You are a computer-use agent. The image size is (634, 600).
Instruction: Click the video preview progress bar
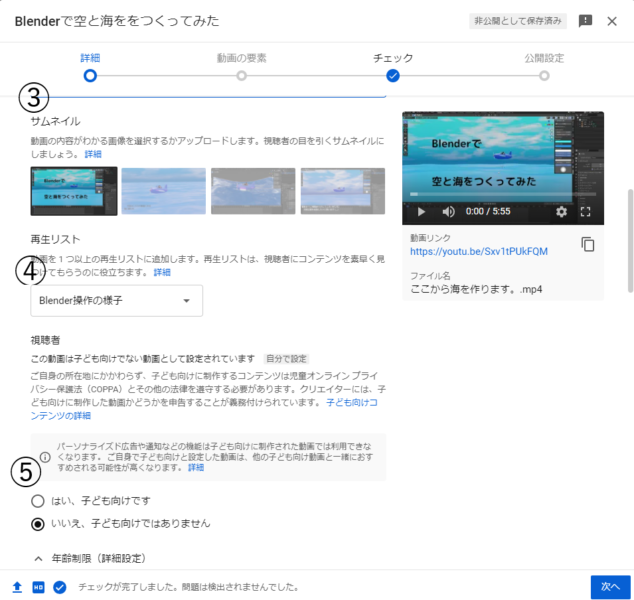[x=503, y=194]
